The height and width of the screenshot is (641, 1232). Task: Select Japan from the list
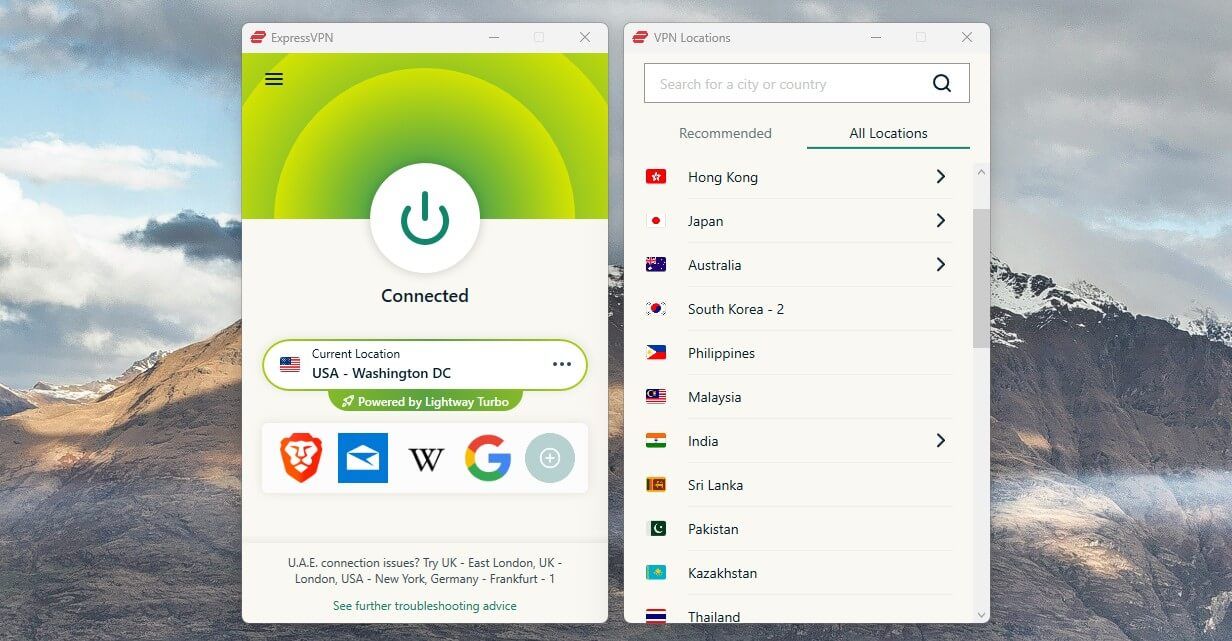click(x=706, y=221)
